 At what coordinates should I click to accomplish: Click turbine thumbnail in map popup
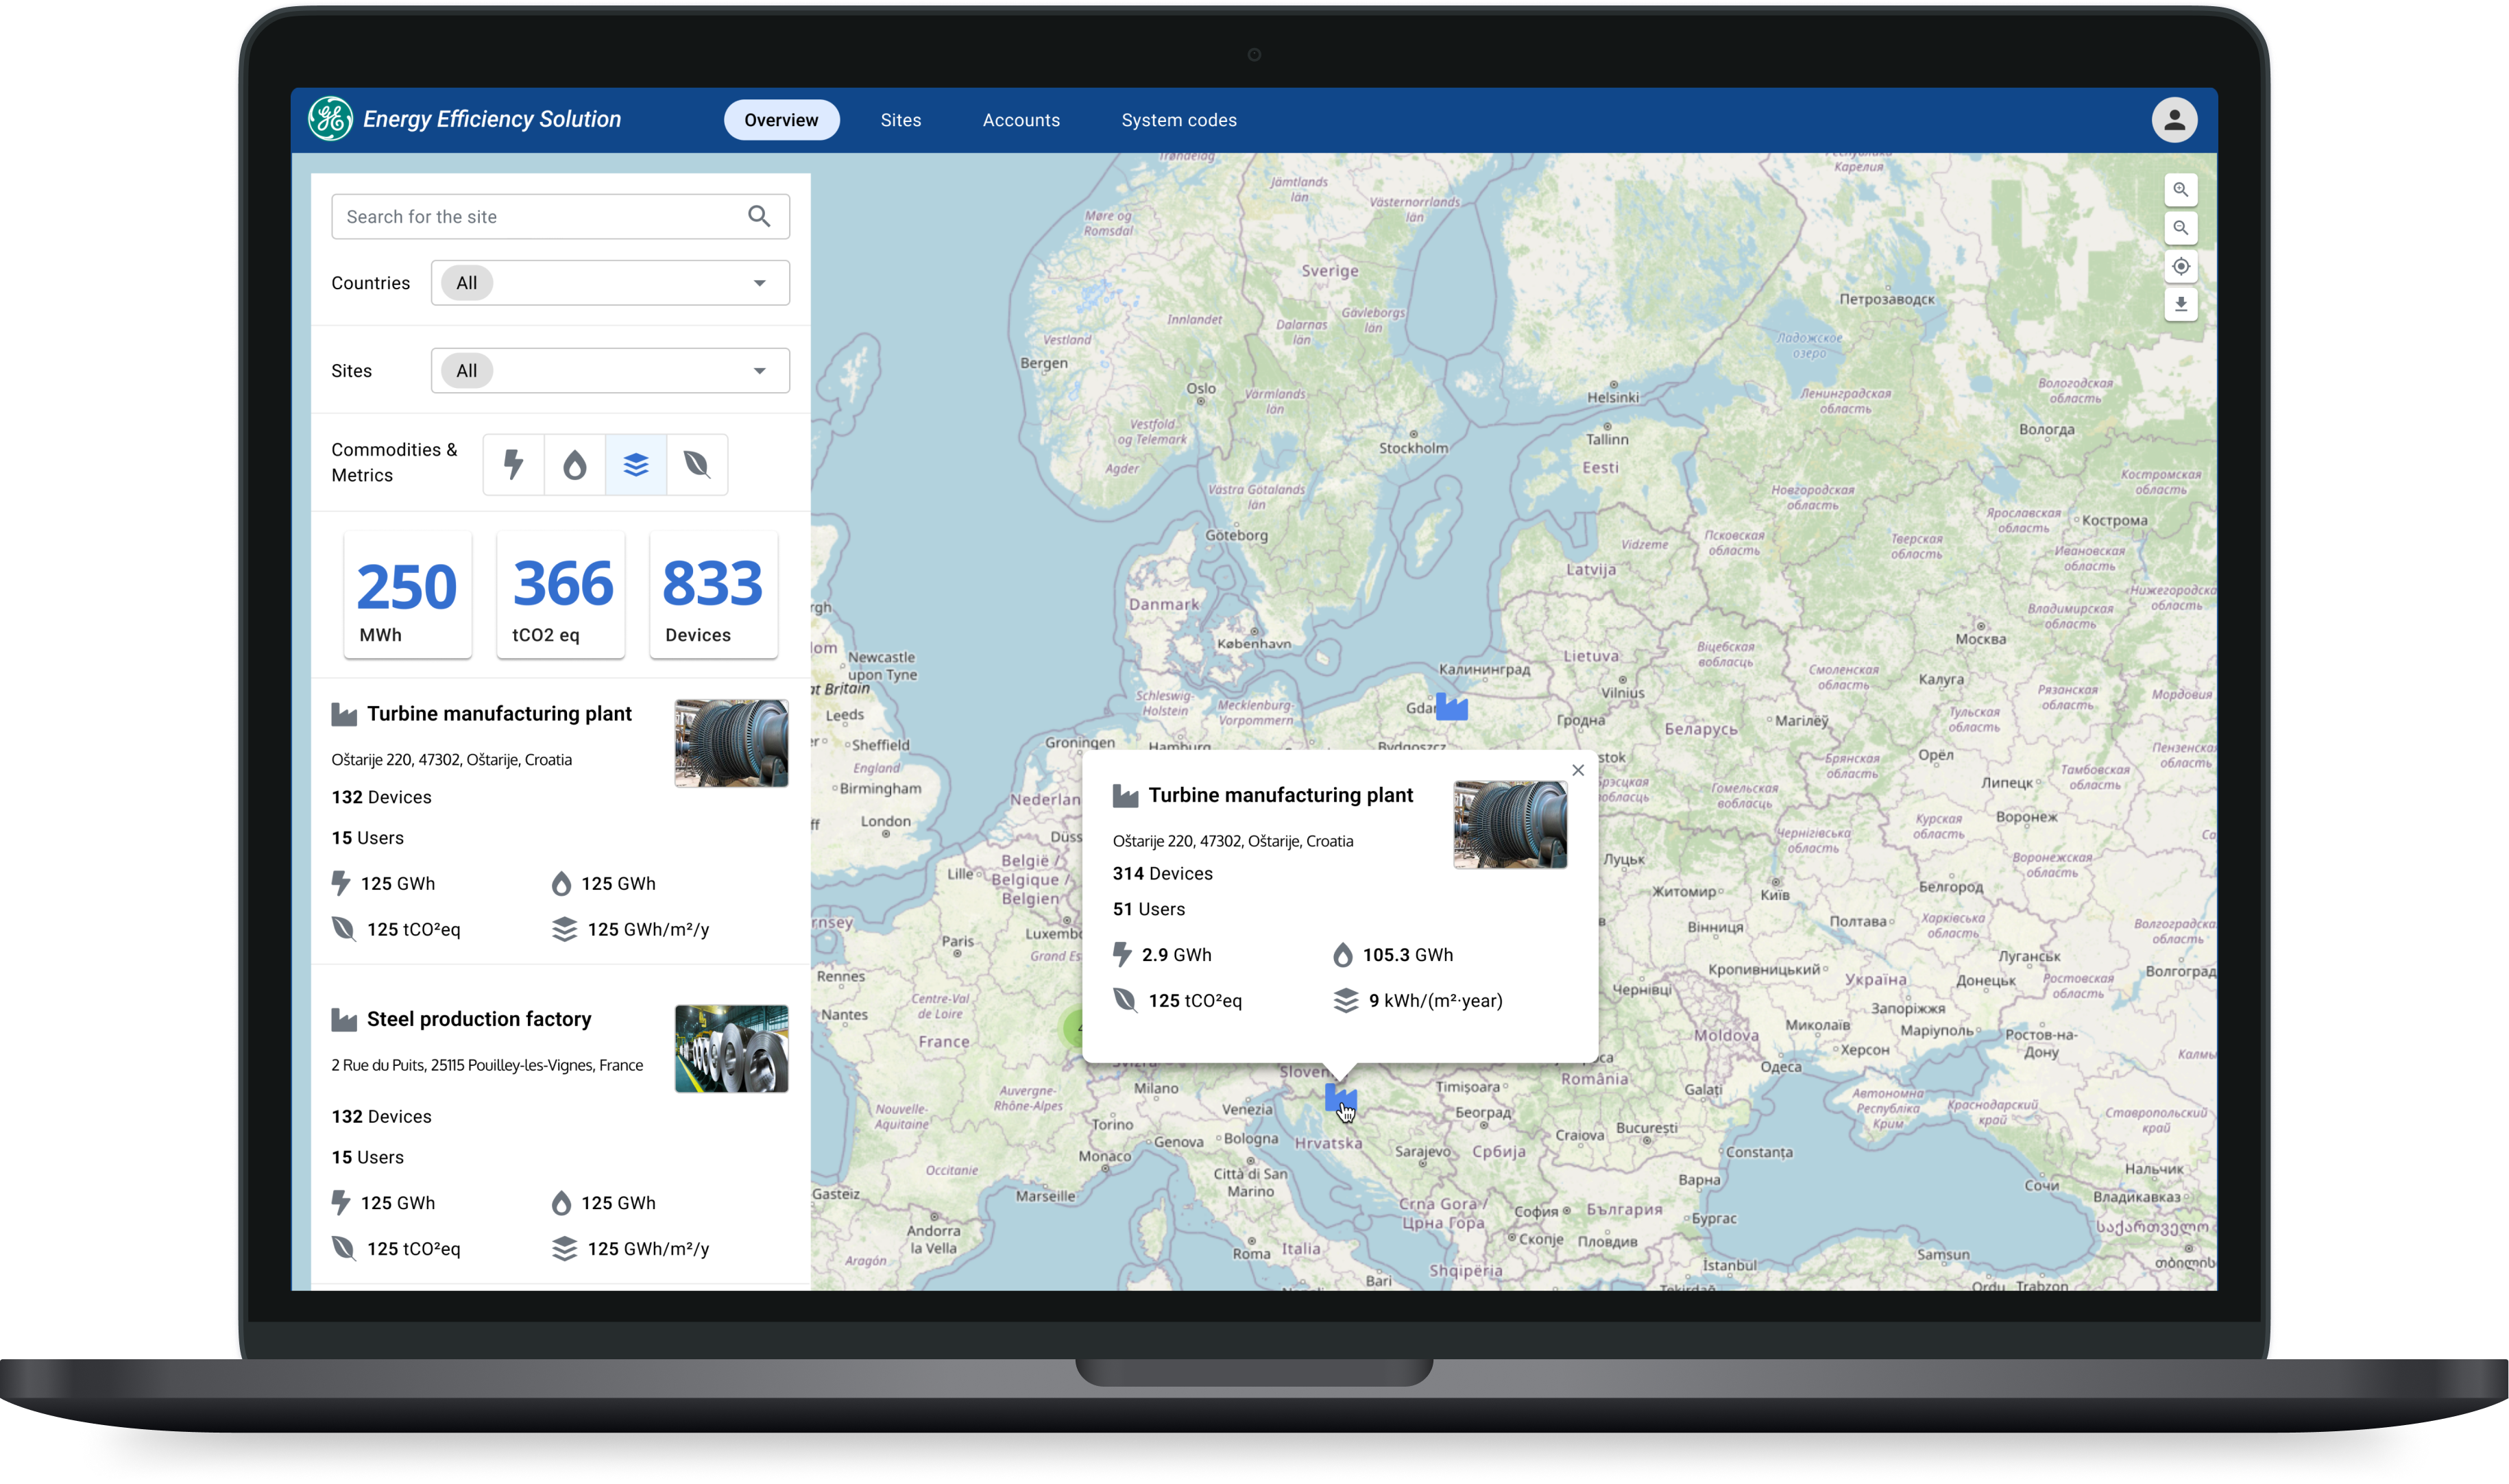pyautogui.click(x=1510, y=825)
